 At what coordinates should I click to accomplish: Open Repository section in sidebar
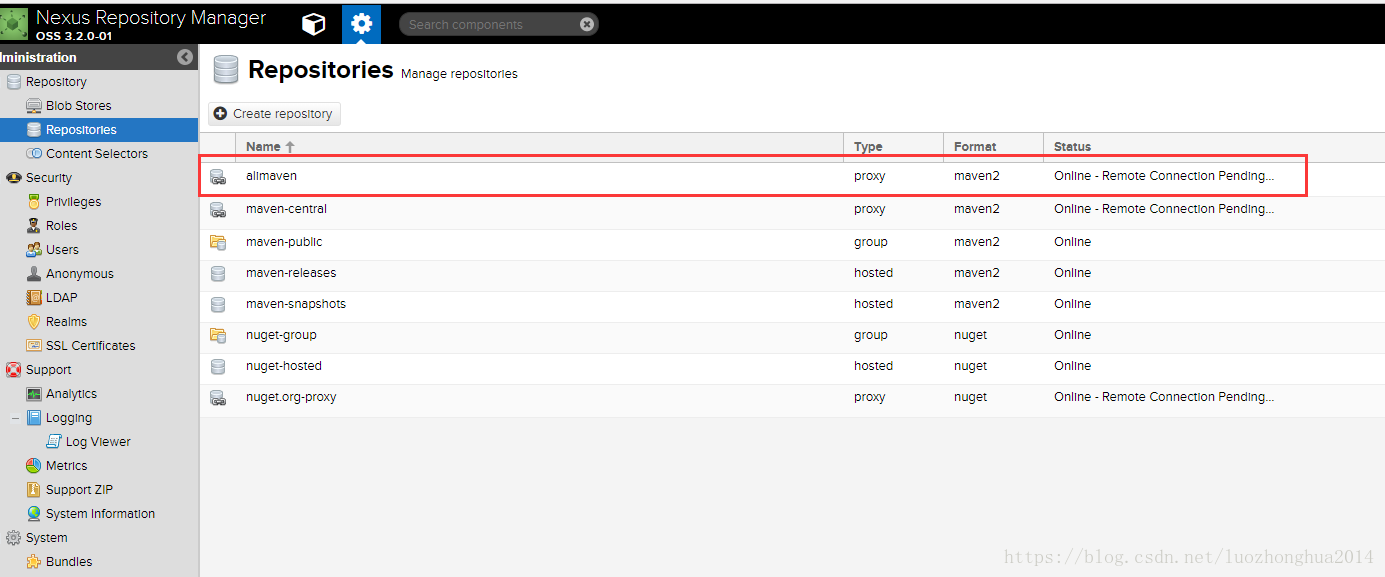point(56,81)
